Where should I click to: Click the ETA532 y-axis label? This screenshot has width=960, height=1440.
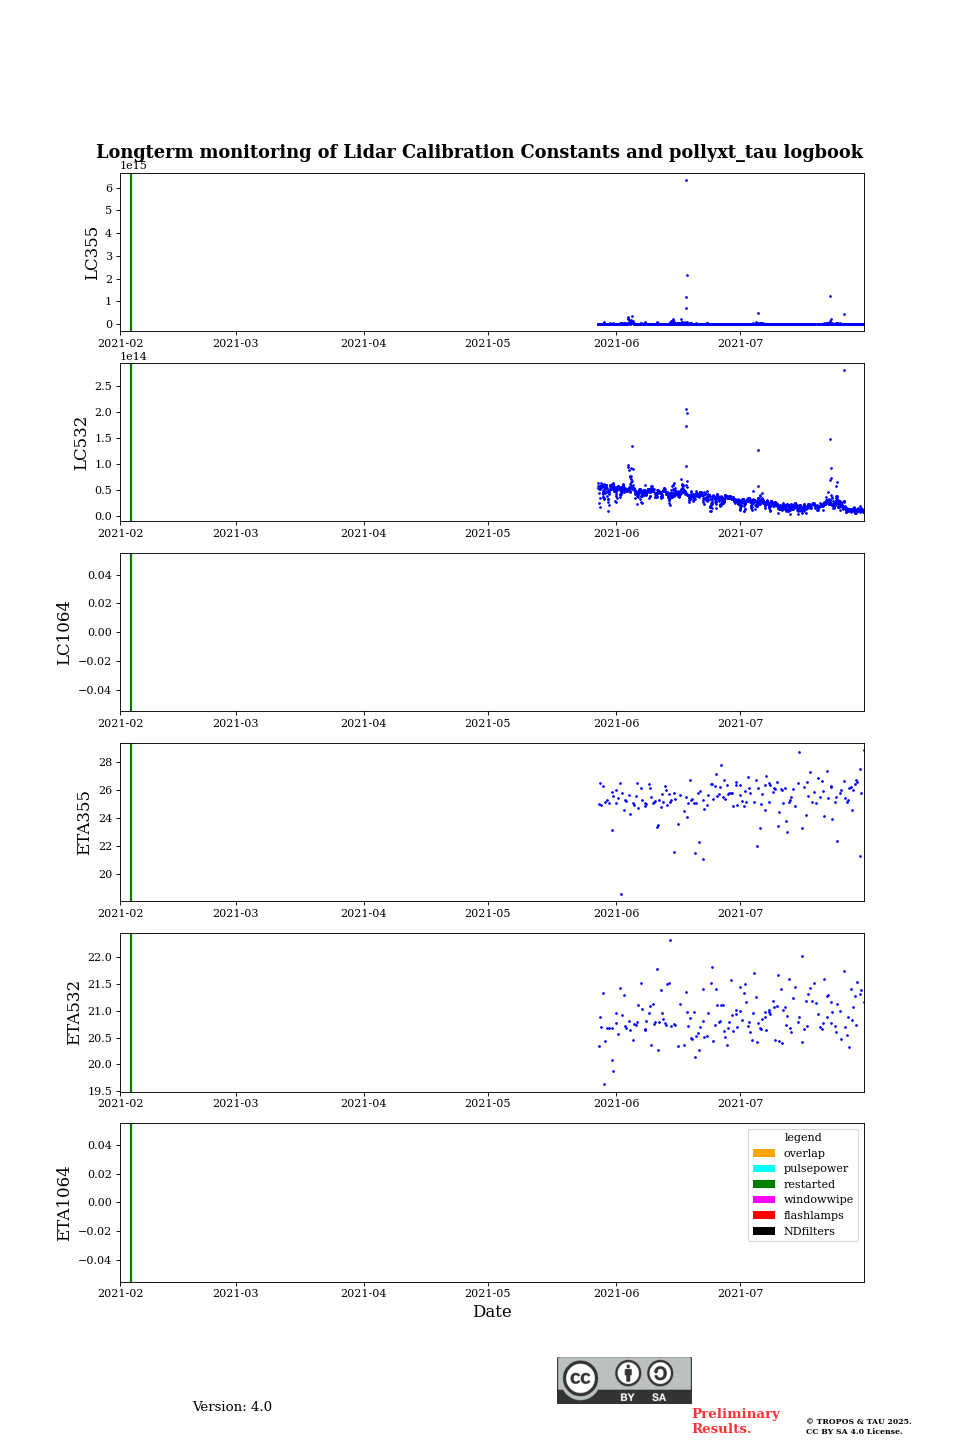point(74,1013)
